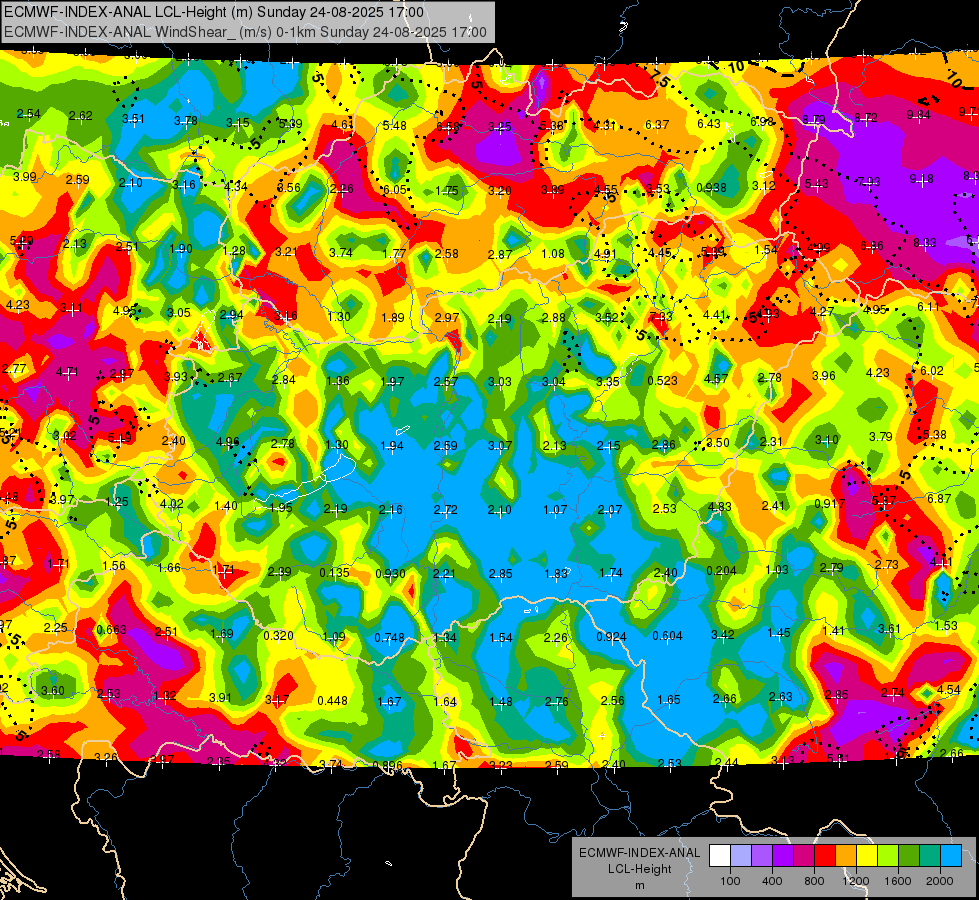Click the white swatch in LCL-Height legend
The height and width of the screenshot is (900, 979).
(720, 856)
